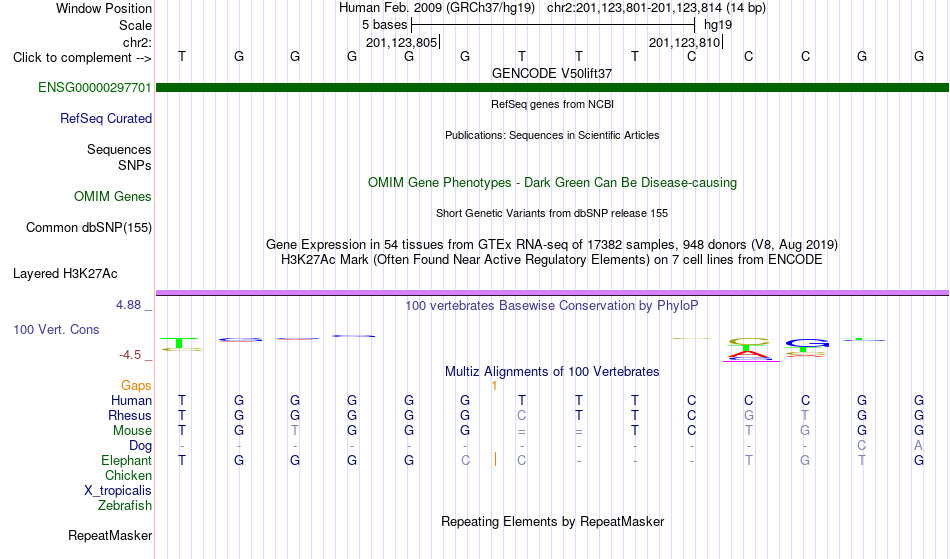Select the Common dbSNP(155) track label
Screen dimensions: 950x559
[89, 228]
